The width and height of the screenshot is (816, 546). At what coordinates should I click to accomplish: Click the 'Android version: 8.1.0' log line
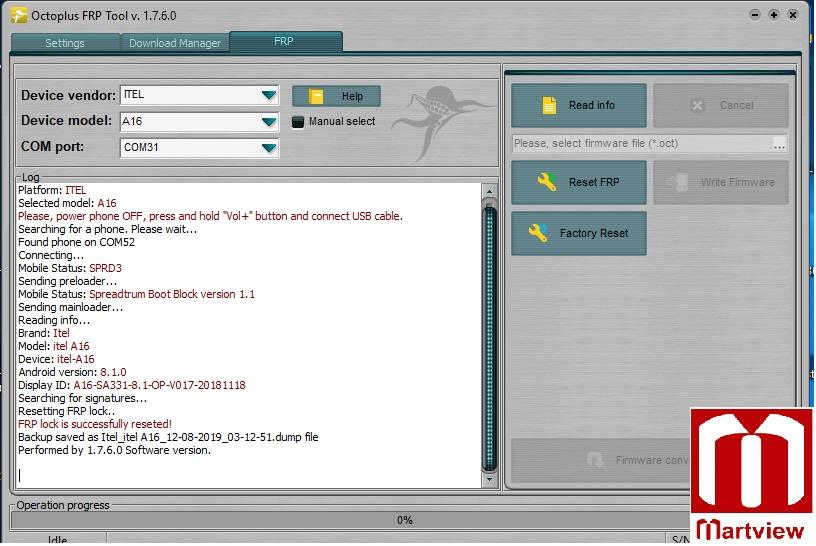tap(72, 372)
